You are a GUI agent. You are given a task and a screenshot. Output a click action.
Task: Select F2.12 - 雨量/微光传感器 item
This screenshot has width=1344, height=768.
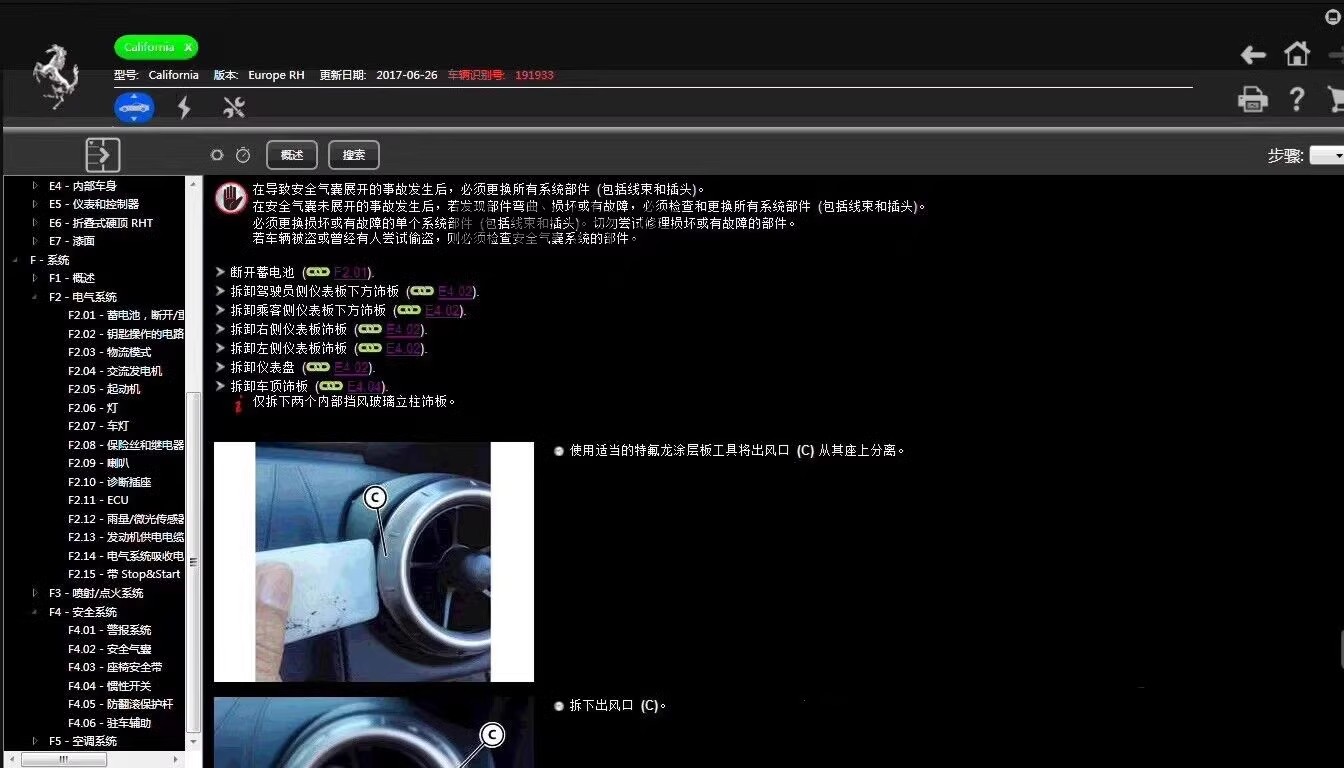click(x=126, y=519)
